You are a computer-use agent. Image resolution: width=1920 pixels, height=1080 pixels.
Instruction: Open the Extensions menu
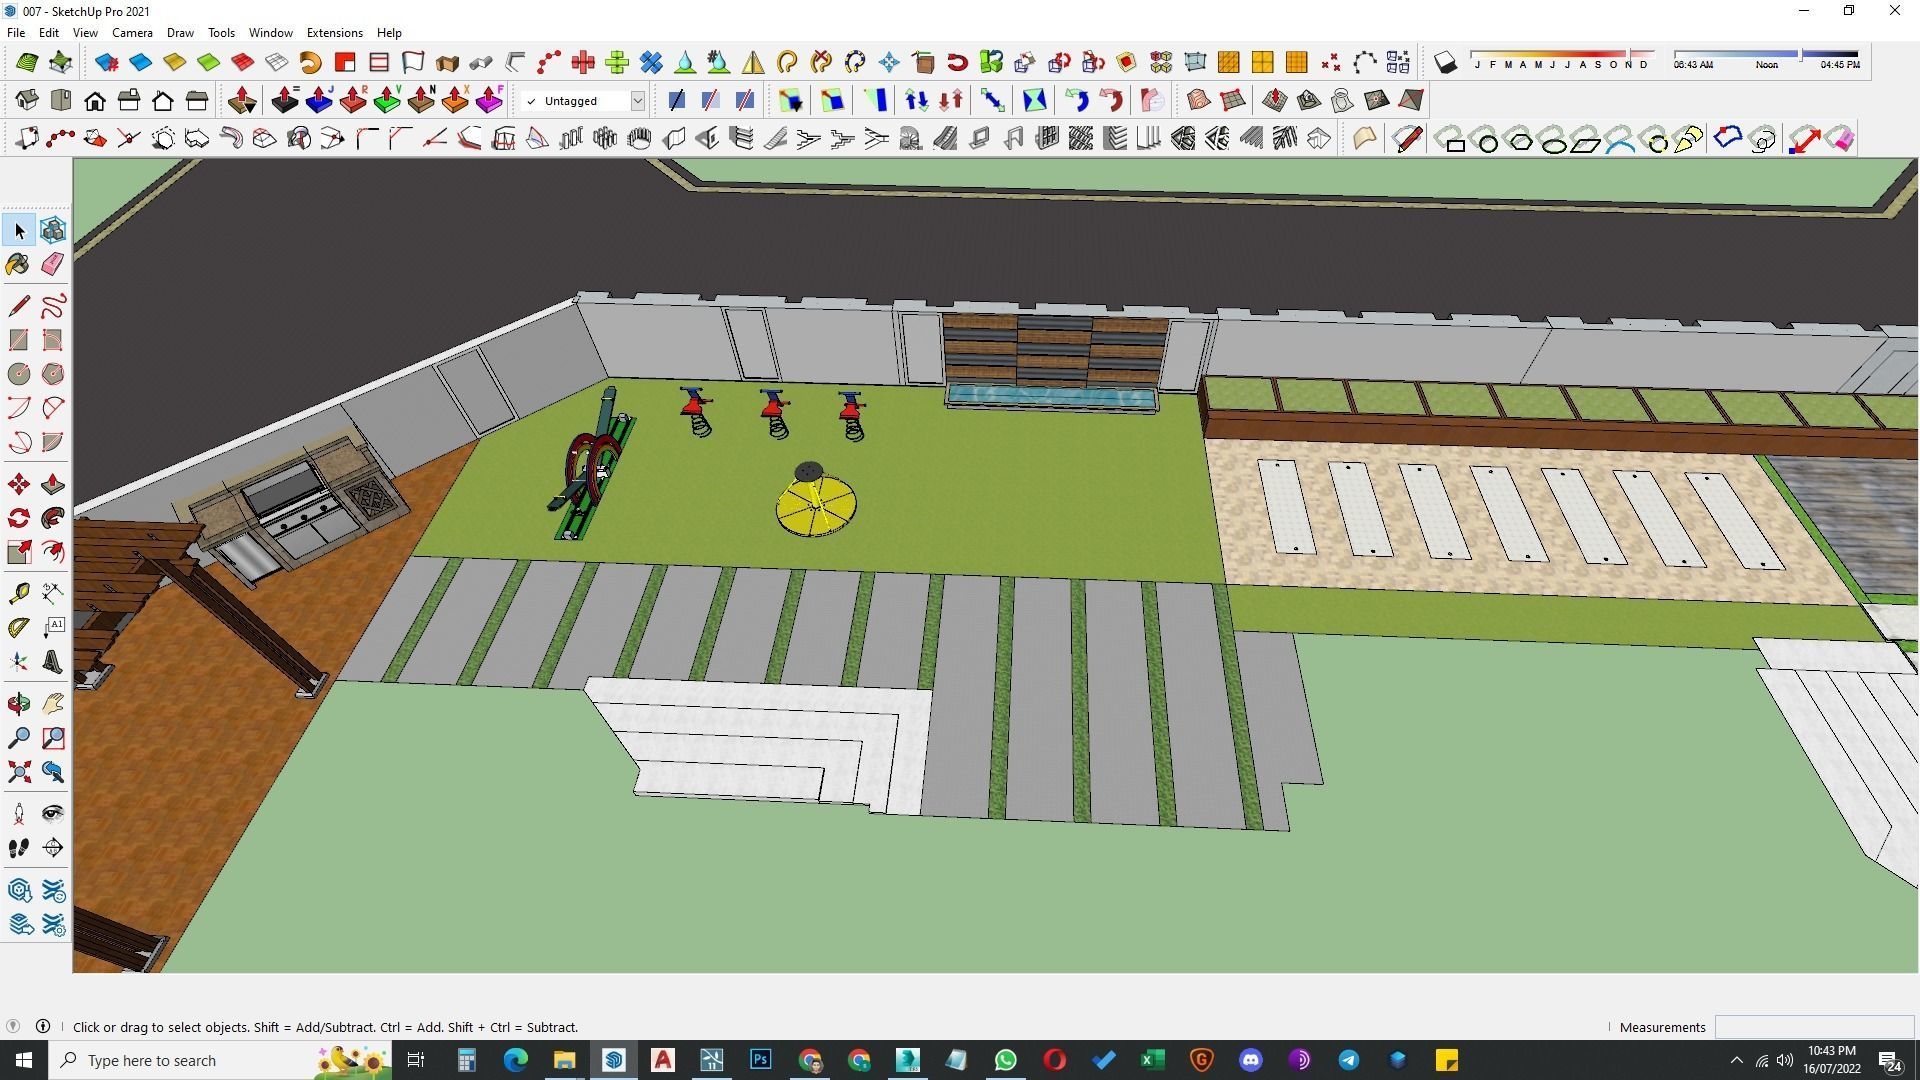334,33
